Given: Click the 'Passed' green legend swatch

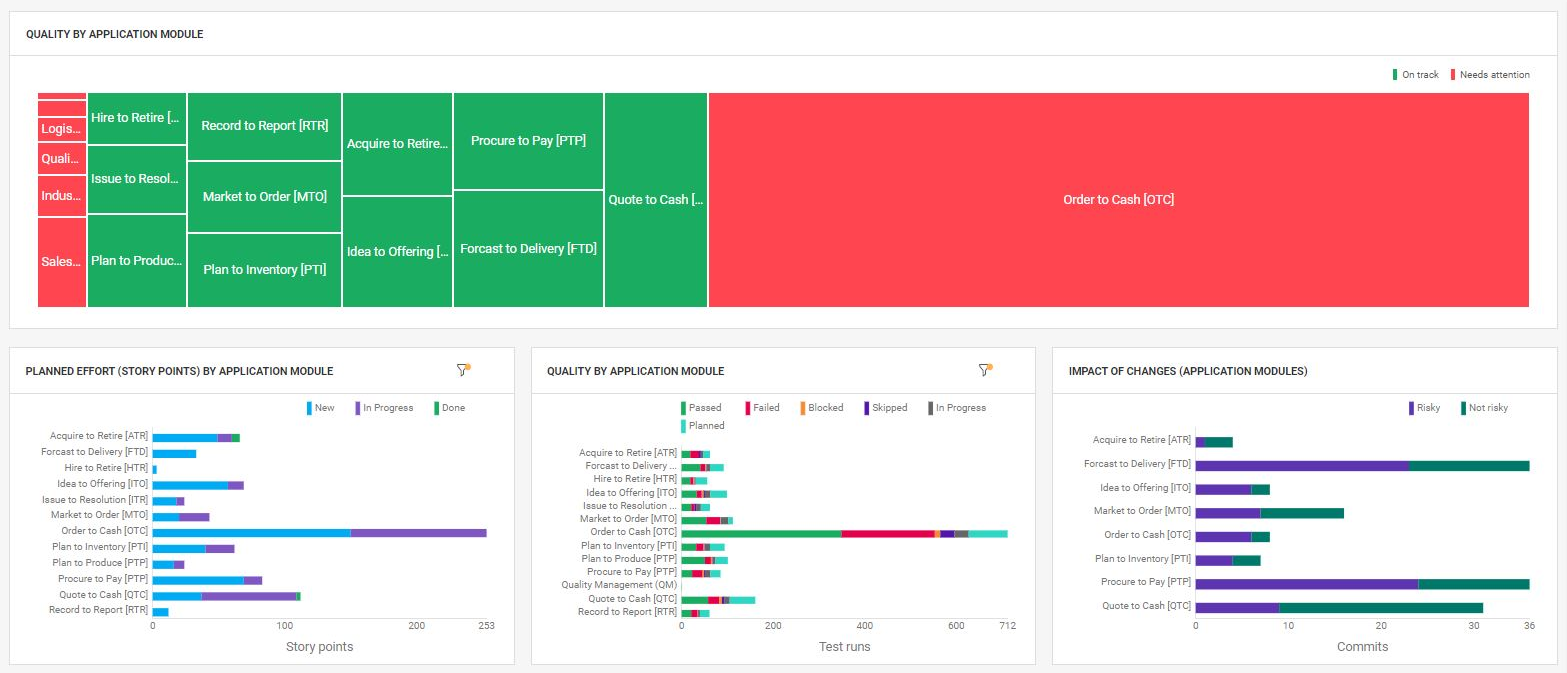Looking at the screenshot, I should pyautogui.click(x=684, y=408).
